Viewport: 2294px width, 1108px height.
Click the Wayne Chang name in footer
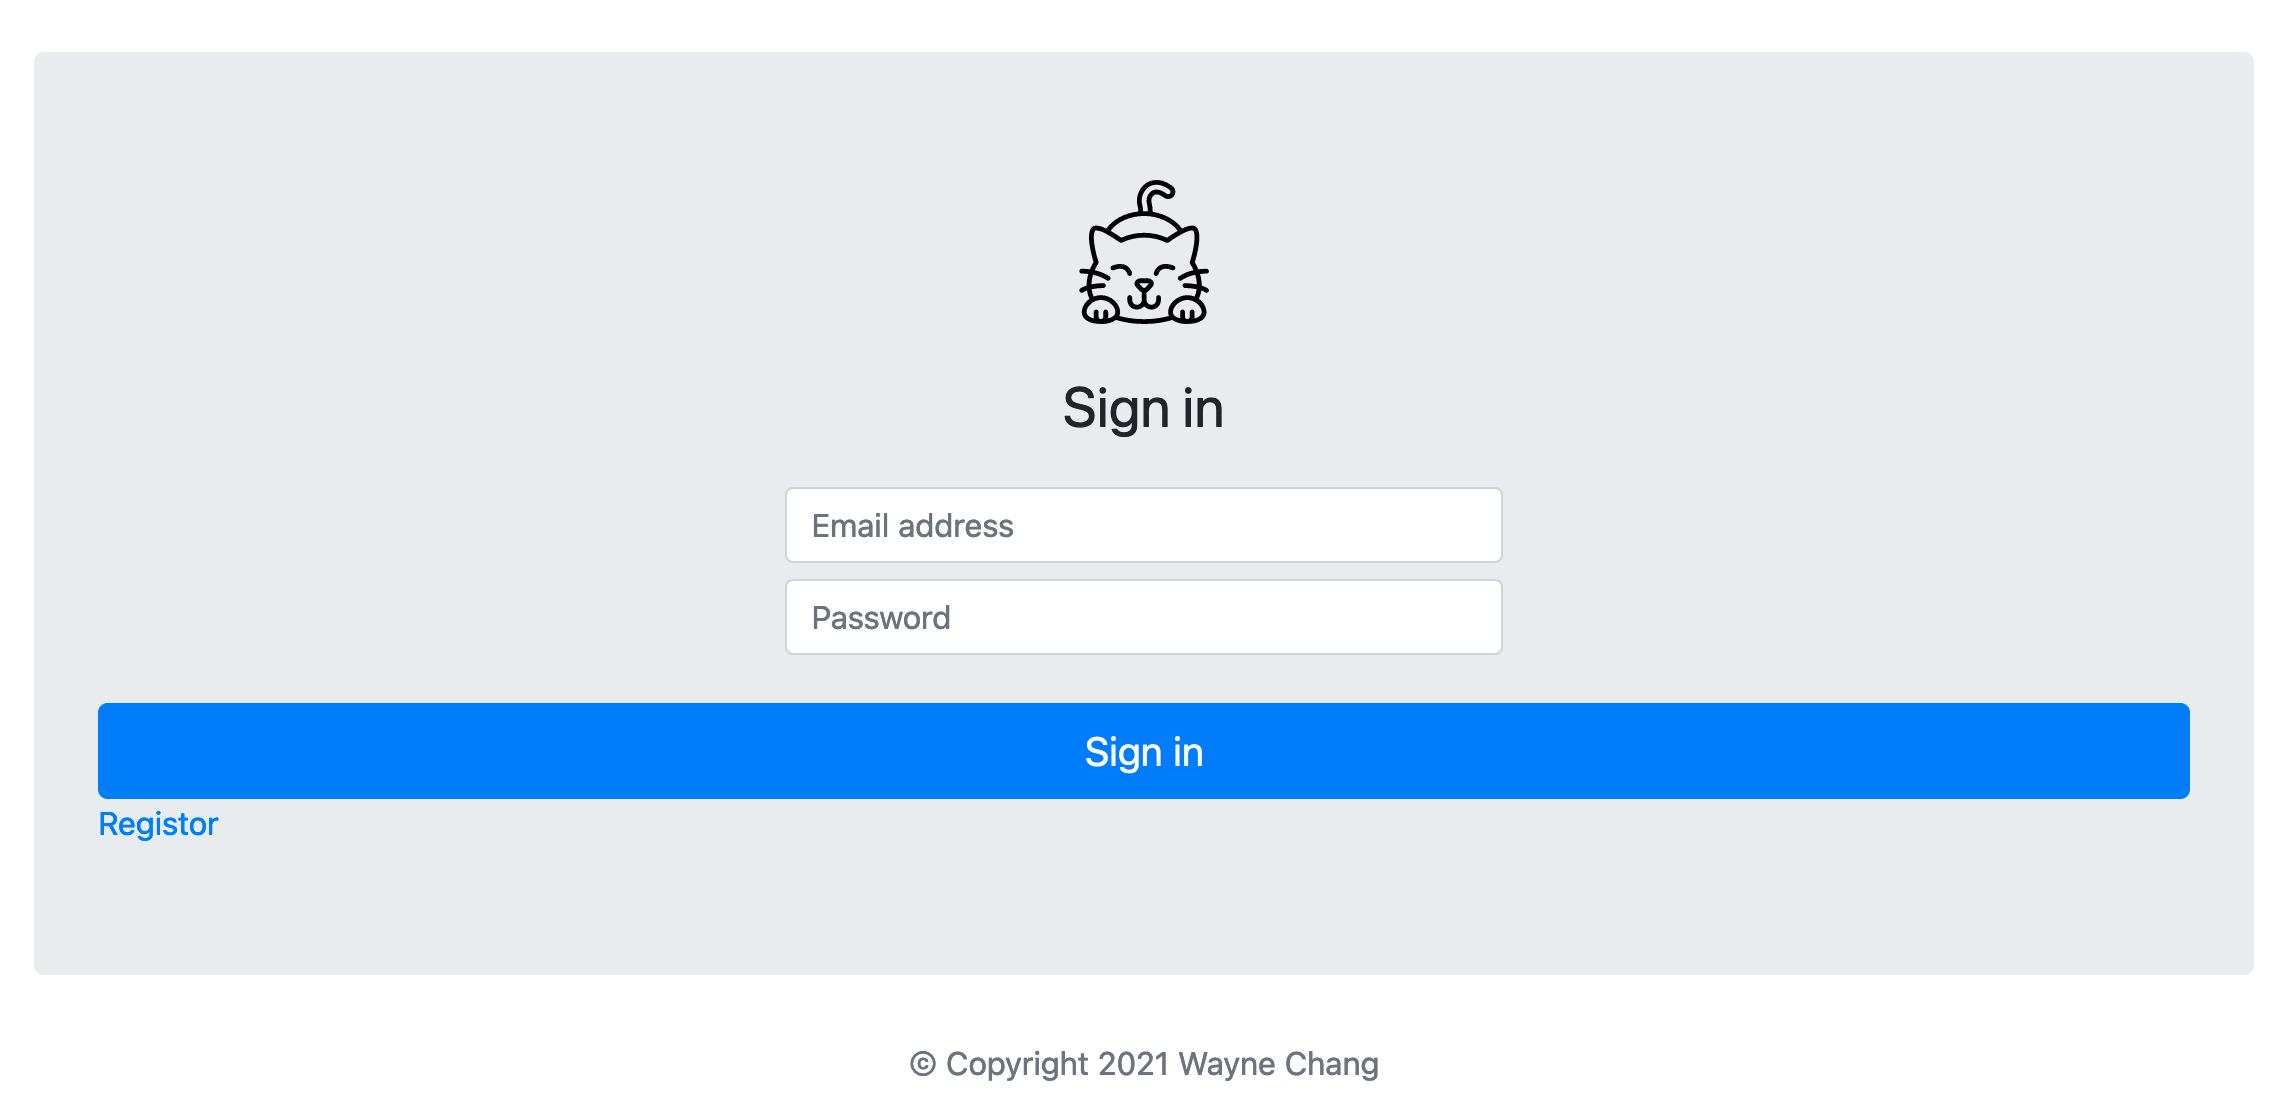pyautogui.click(x=1279, y=1064)
